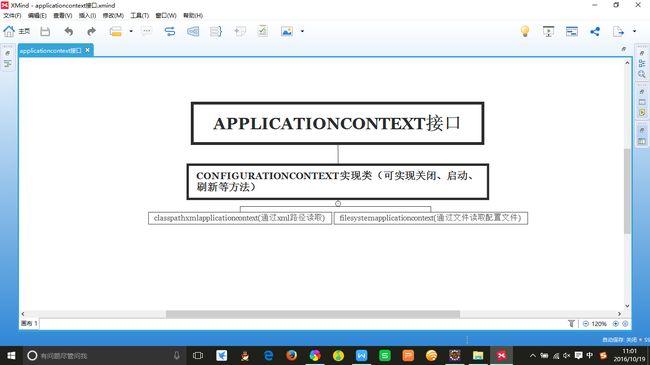Open File Explorer from the taskbar
Screen dimensions: 650x365
478,355
